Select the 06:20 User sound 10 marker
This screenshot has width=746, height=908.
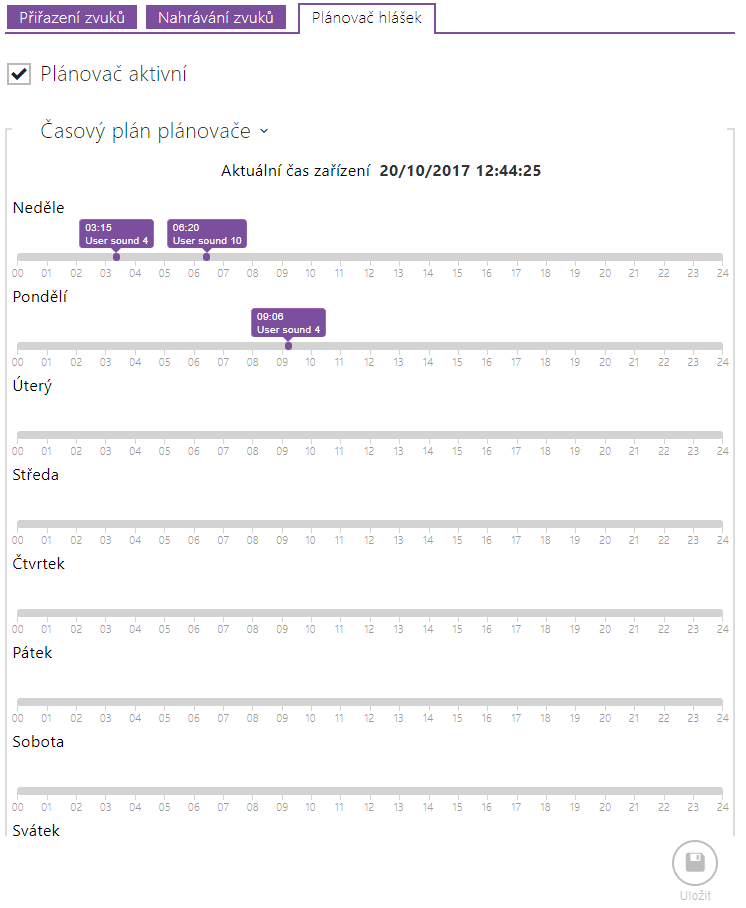click(207, 233)
